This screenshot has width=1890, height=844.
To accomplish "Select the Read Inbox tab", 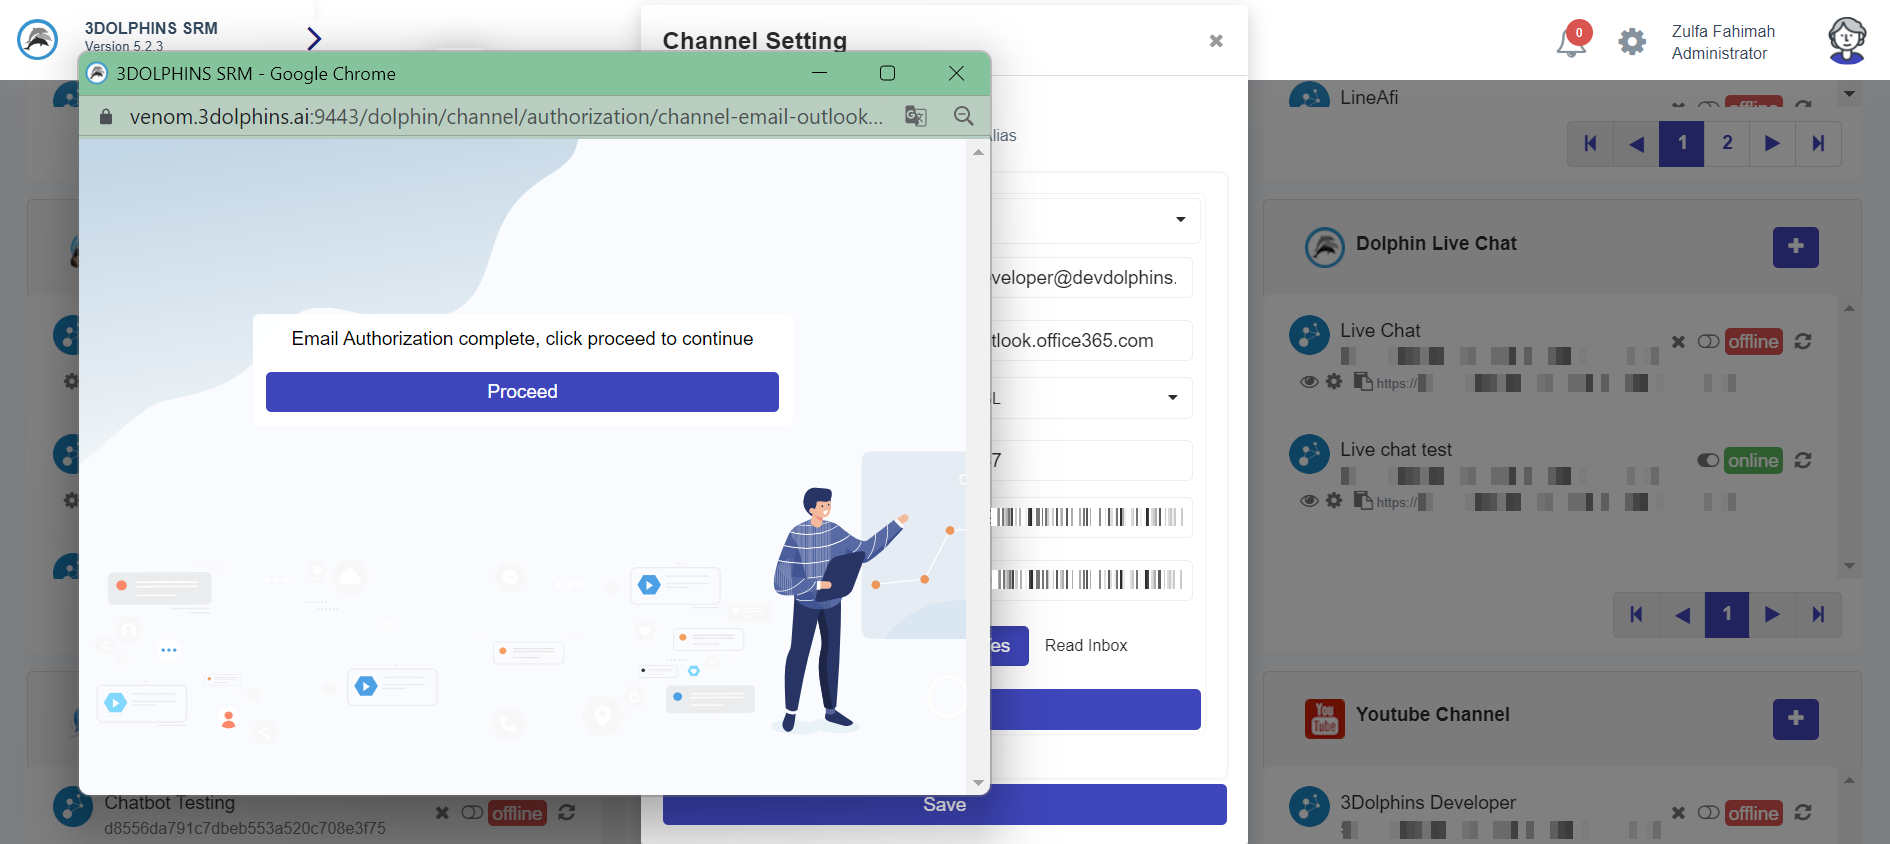I will tap(1086, 646).
